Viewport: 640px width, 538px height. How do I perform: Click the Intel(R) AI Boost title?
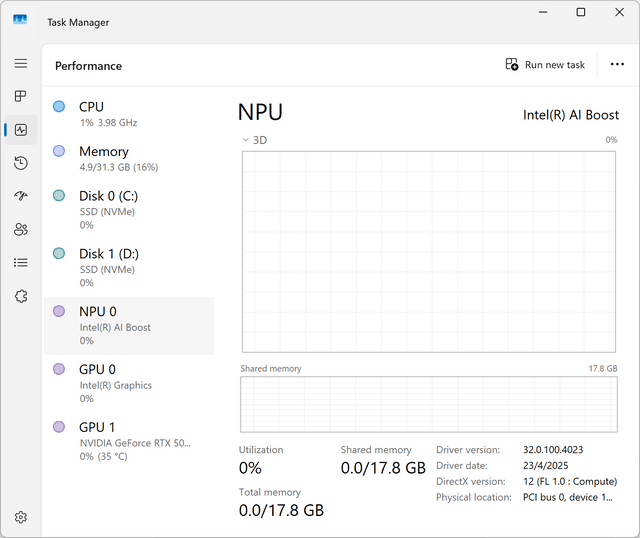(x=571, y=115)
